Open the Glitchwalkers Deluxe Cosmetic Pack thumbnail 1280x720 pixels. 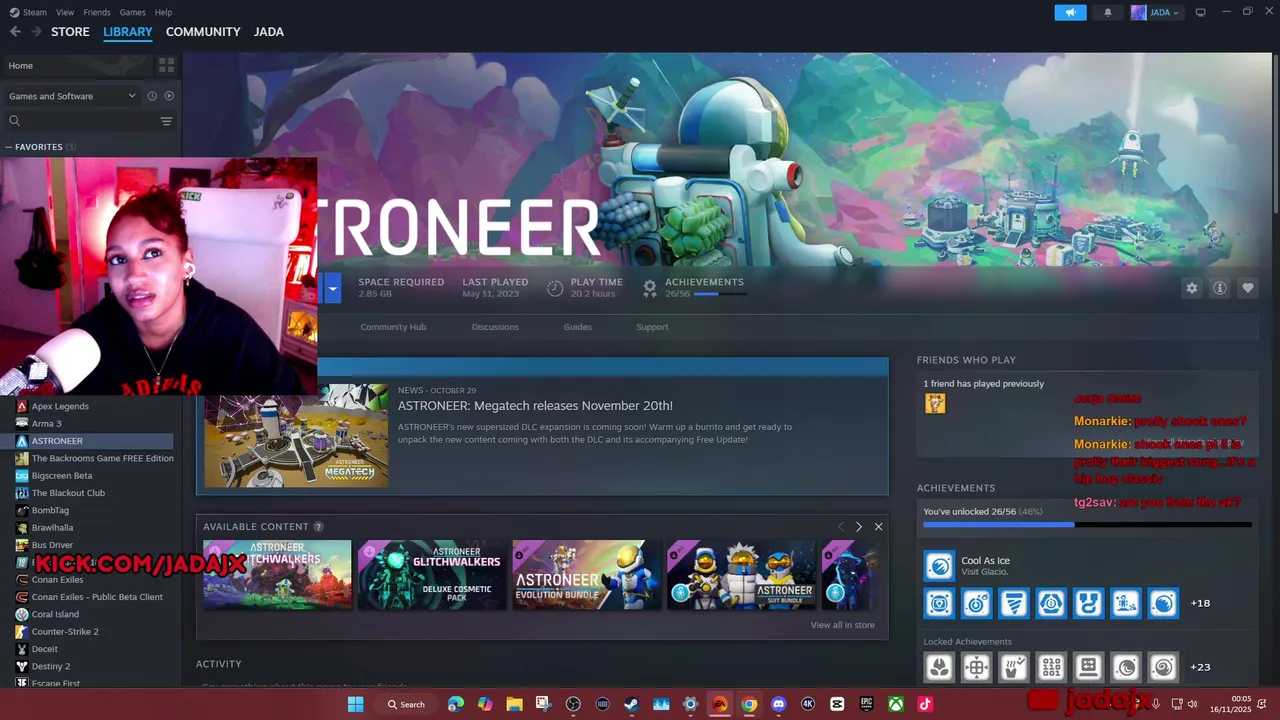click(432, 575)
